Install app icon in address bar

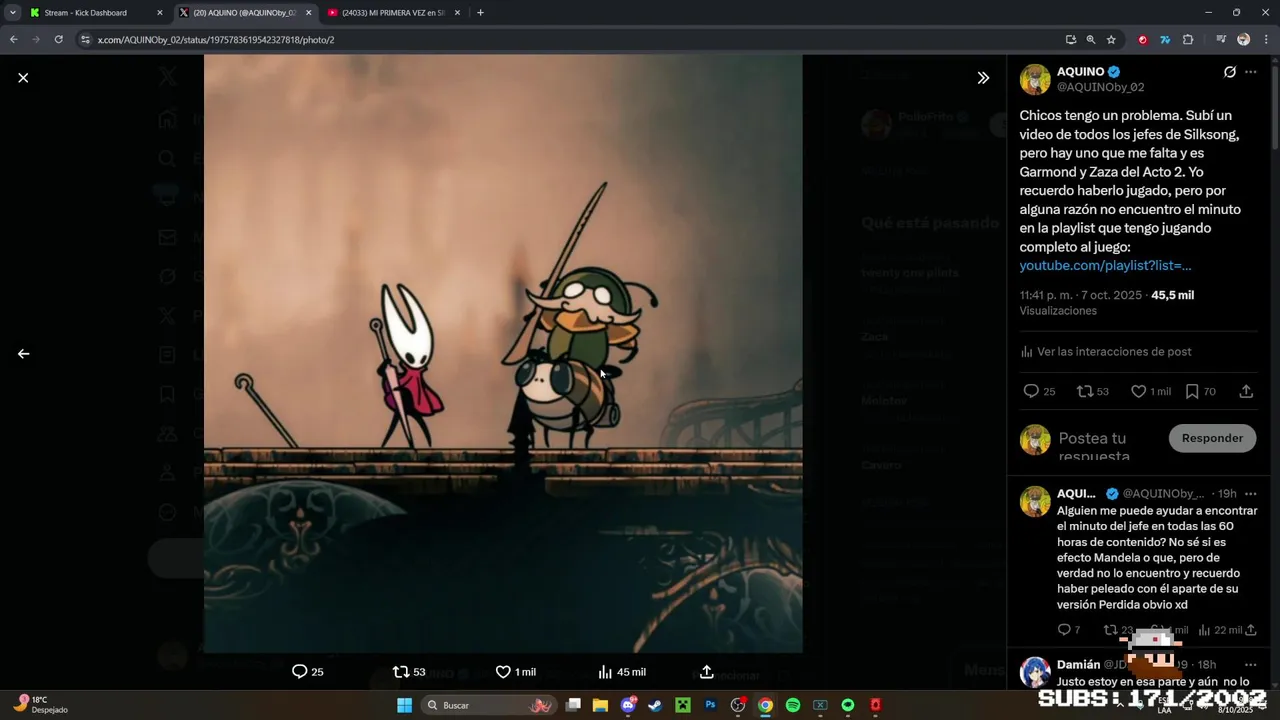click(x=1071, y=40)
